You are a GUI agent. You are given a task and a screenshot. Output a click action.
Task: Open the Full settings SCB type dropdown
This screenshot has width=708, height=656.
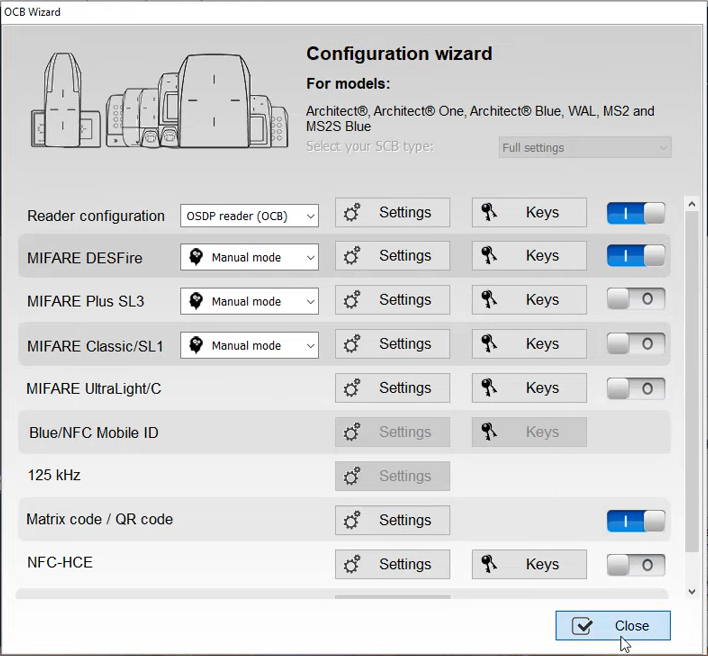tap(584, 148)
